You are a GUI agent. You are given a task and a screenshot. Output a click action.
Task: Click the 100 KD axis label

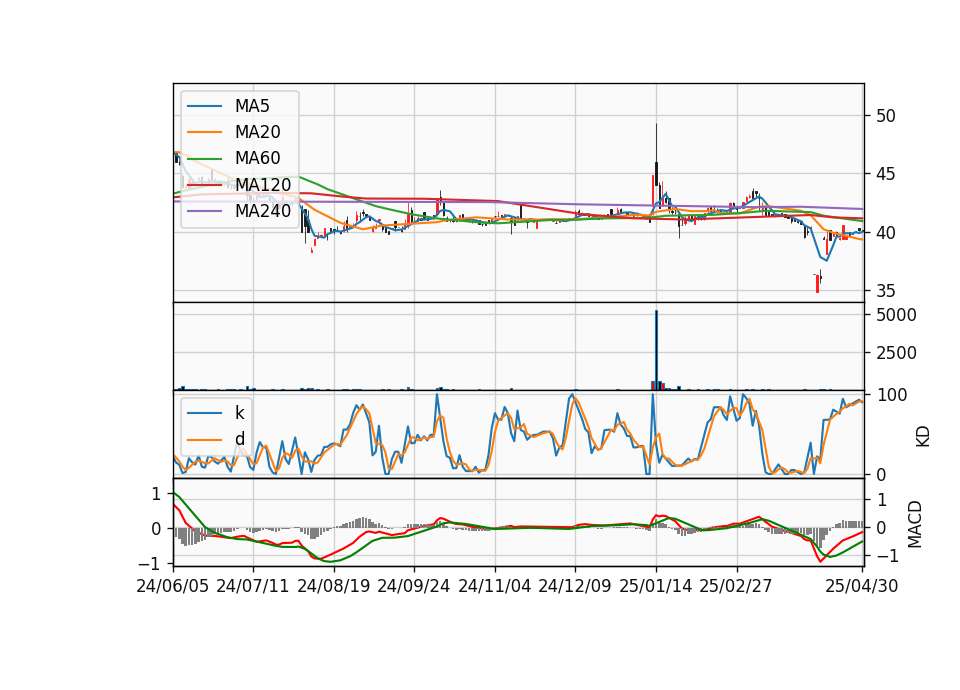pos(891,396)
